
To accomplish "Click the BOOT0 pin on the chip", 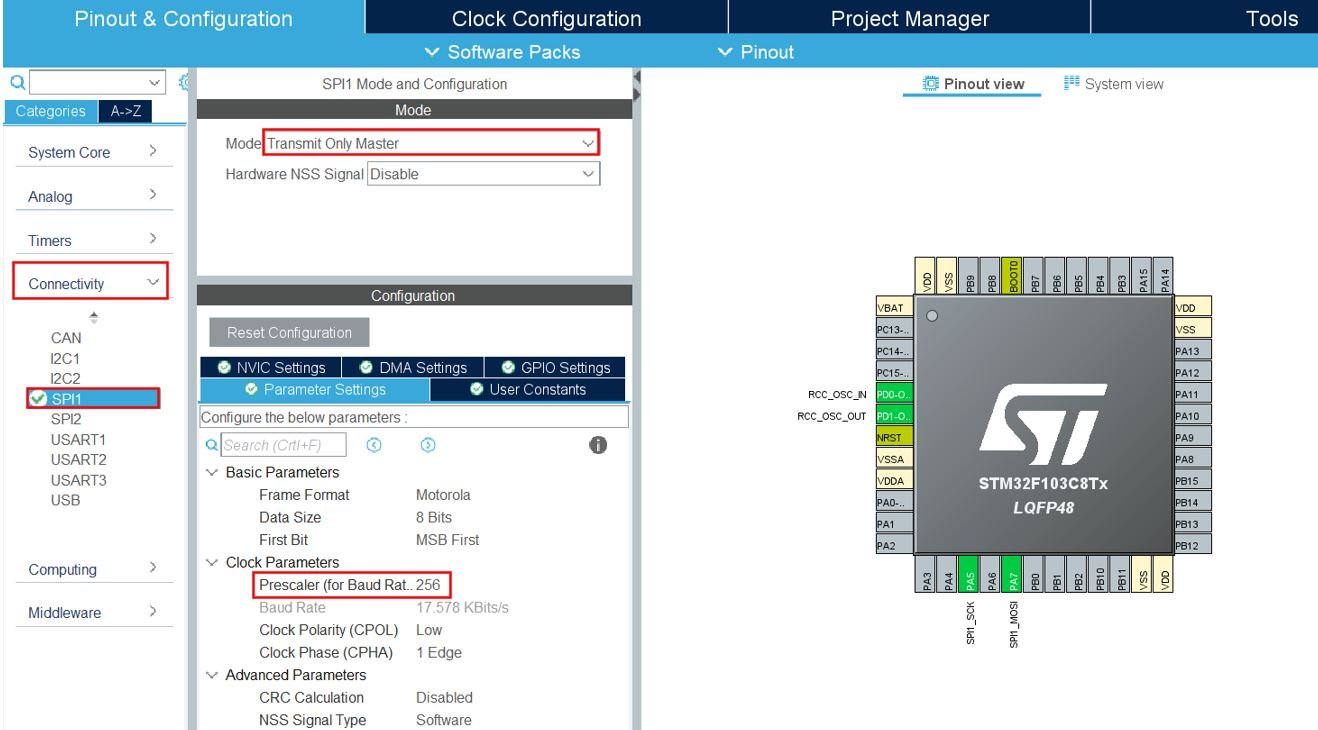I will [x=1013, y=275].
